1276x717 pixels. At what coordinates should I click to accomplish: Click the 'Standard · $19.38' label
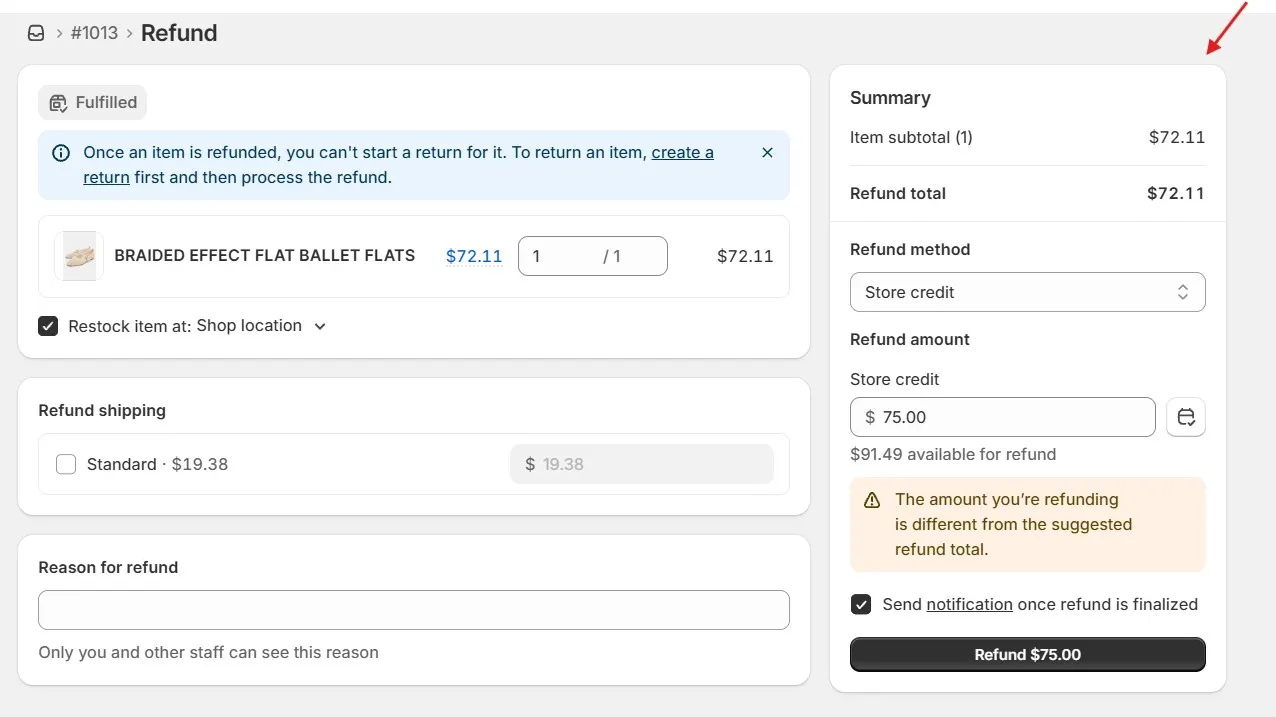pyautogui.click(x=157, y=464)
